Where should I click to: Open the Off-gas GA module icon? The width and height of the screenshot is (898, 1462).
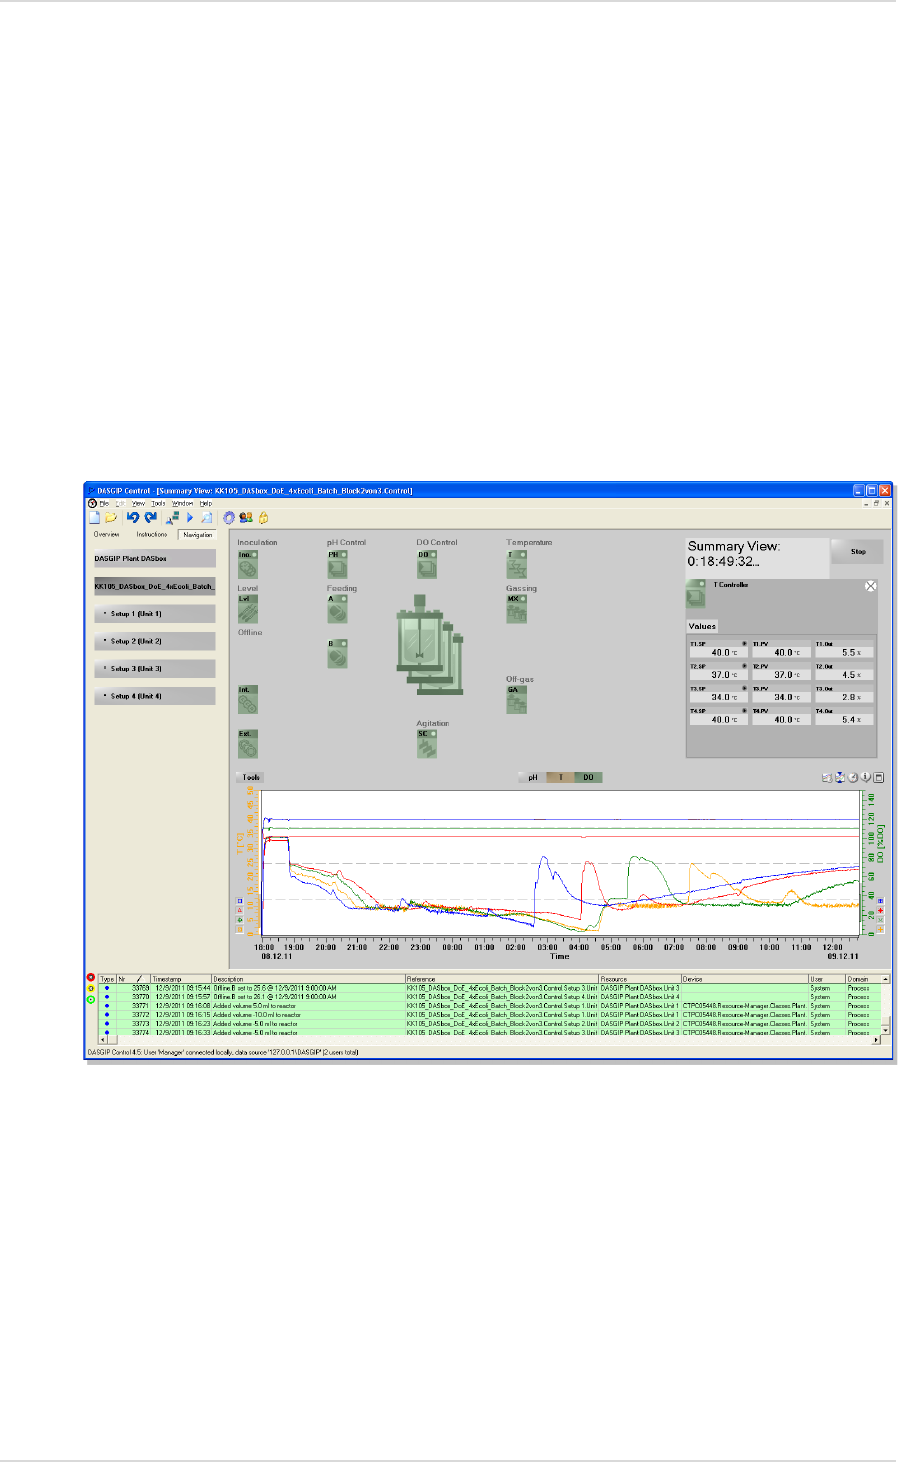tap(516, 699)
